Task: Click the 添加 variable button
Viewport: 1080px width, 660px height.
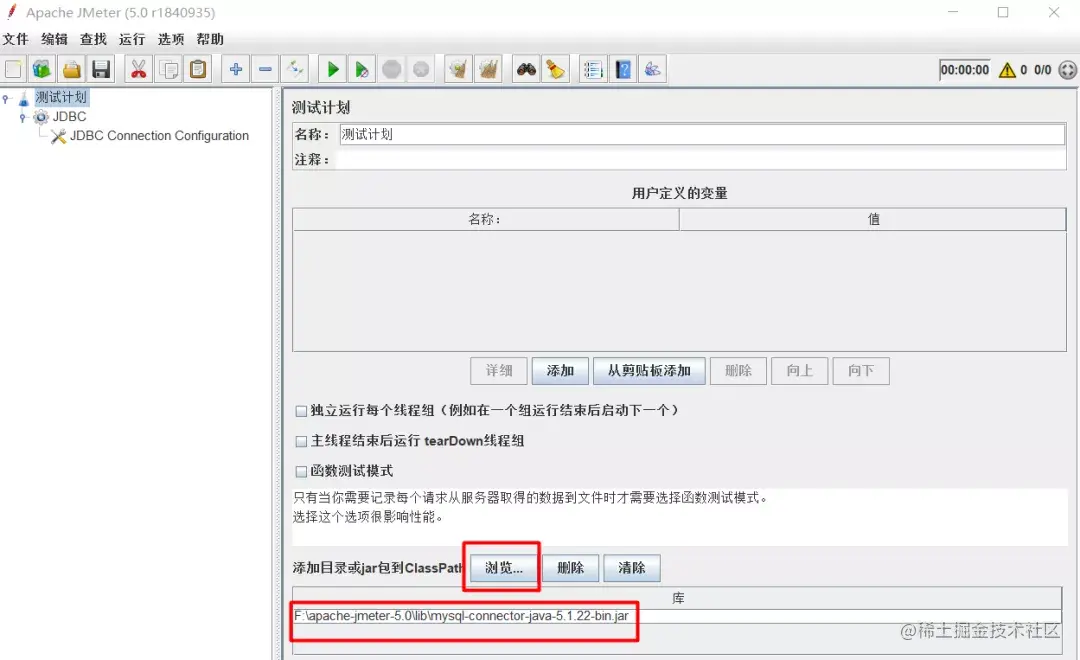Action: point(560,371)
